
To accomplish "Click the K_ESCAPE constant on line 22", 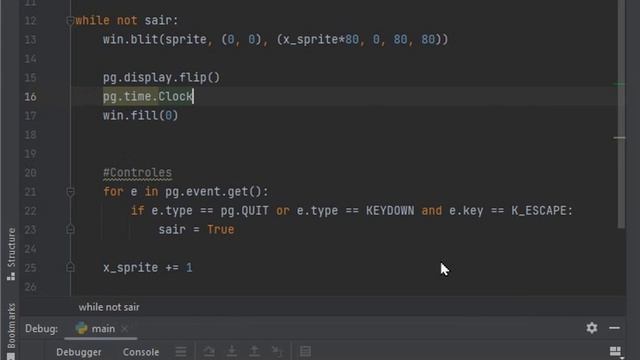I will [x=539, y=211].
